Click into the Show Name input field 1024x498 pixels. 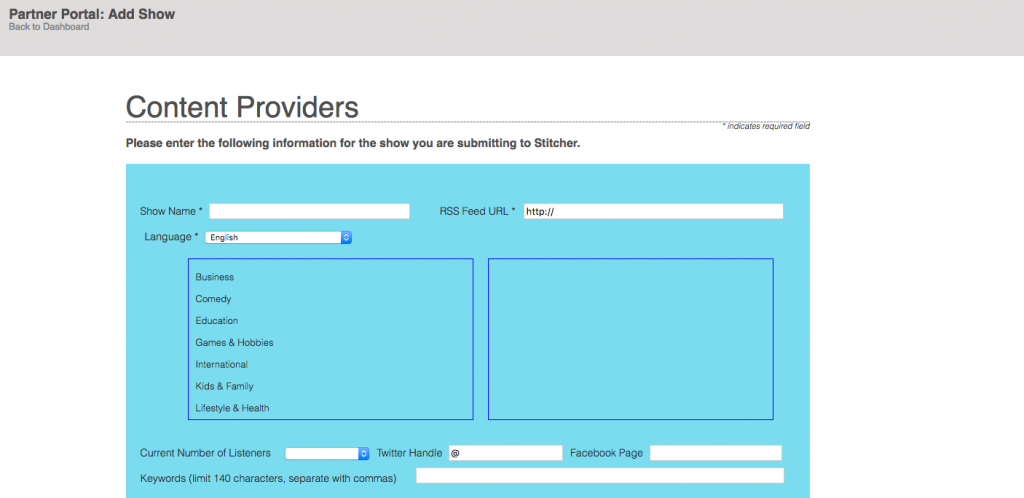(x=310, y=211)
